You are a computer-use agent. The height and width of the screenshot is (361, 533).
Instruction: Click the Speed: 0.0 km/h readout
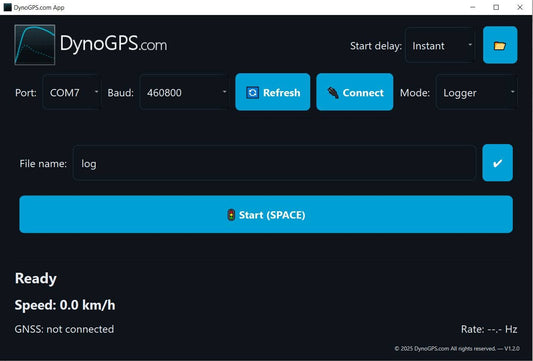[65, 305]
